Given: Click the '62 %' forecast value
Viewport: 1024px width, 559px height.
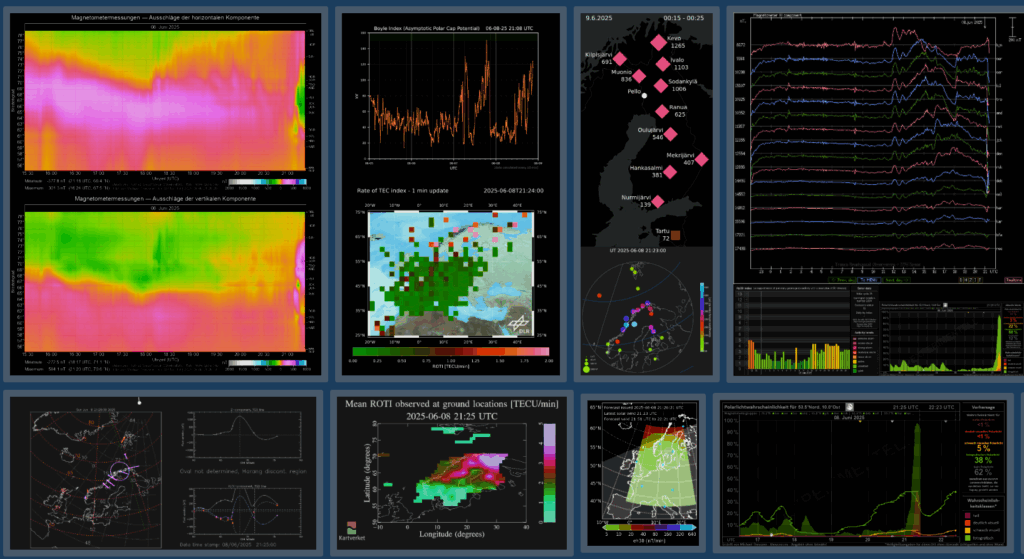Looking at the screenshot, I should pos(983,472).
